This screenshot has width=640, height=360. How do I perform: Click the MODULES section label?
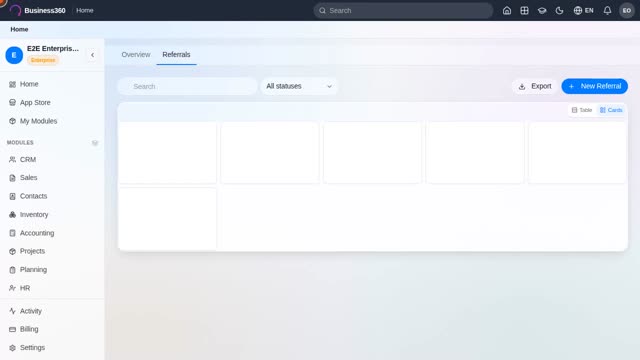20,142
